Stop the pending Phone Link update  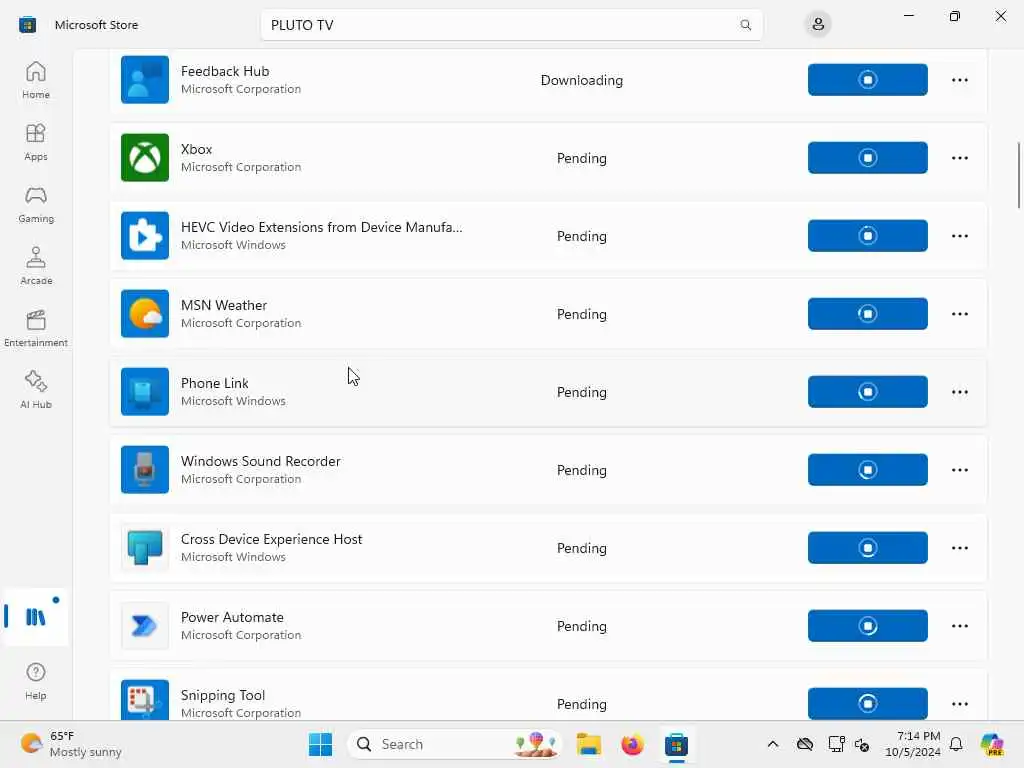click(867, 392)
